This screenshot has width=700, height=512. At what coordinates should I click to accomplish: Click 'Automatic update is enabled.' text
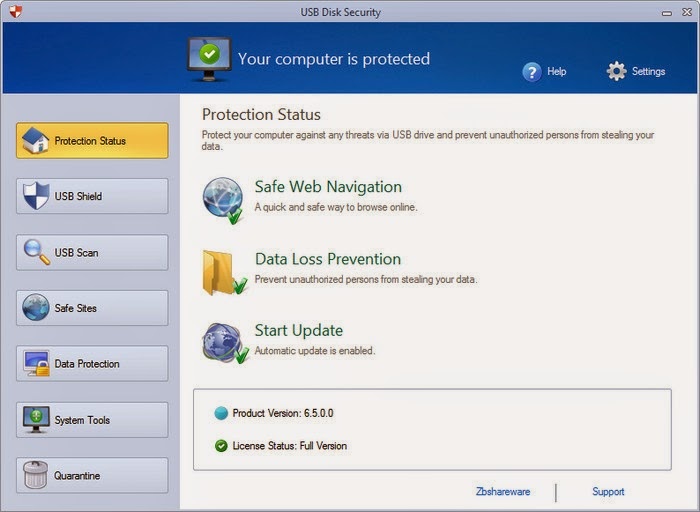pyautogui.click(x=315, y=351)
